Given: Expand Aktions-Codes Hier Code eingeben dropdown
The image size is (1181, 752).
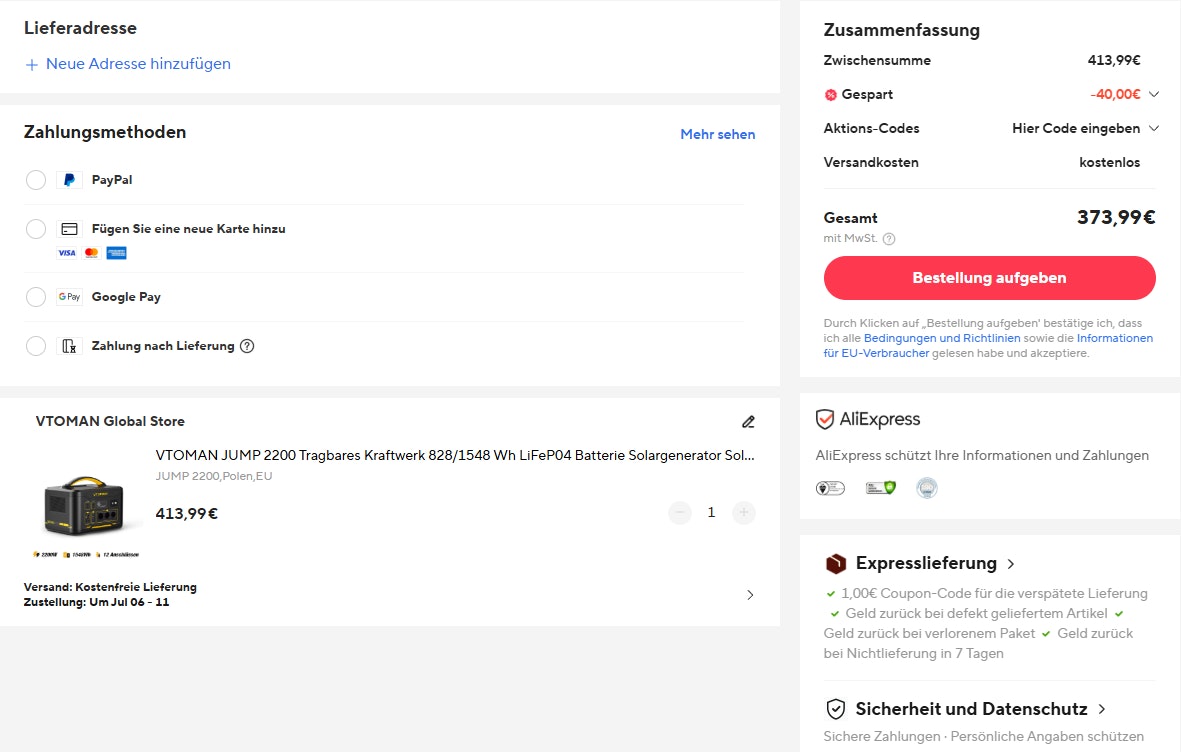Looking at the screenshot, I should (x=1154, y=129).
